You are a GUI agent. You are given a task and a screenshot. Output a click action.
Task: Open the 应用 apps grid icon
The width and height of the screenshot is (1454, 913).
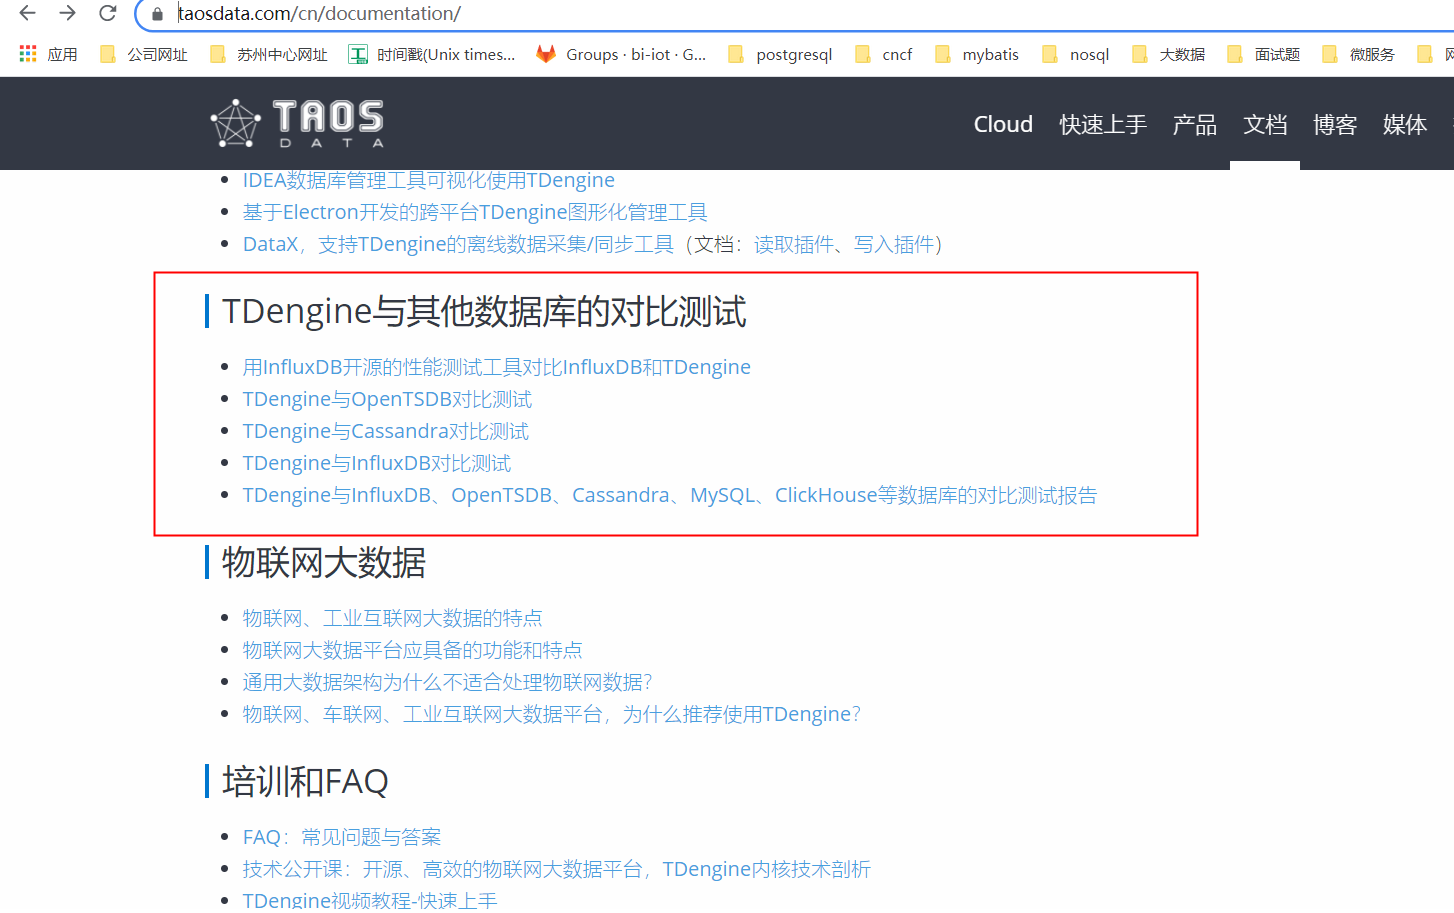(27, 54)
